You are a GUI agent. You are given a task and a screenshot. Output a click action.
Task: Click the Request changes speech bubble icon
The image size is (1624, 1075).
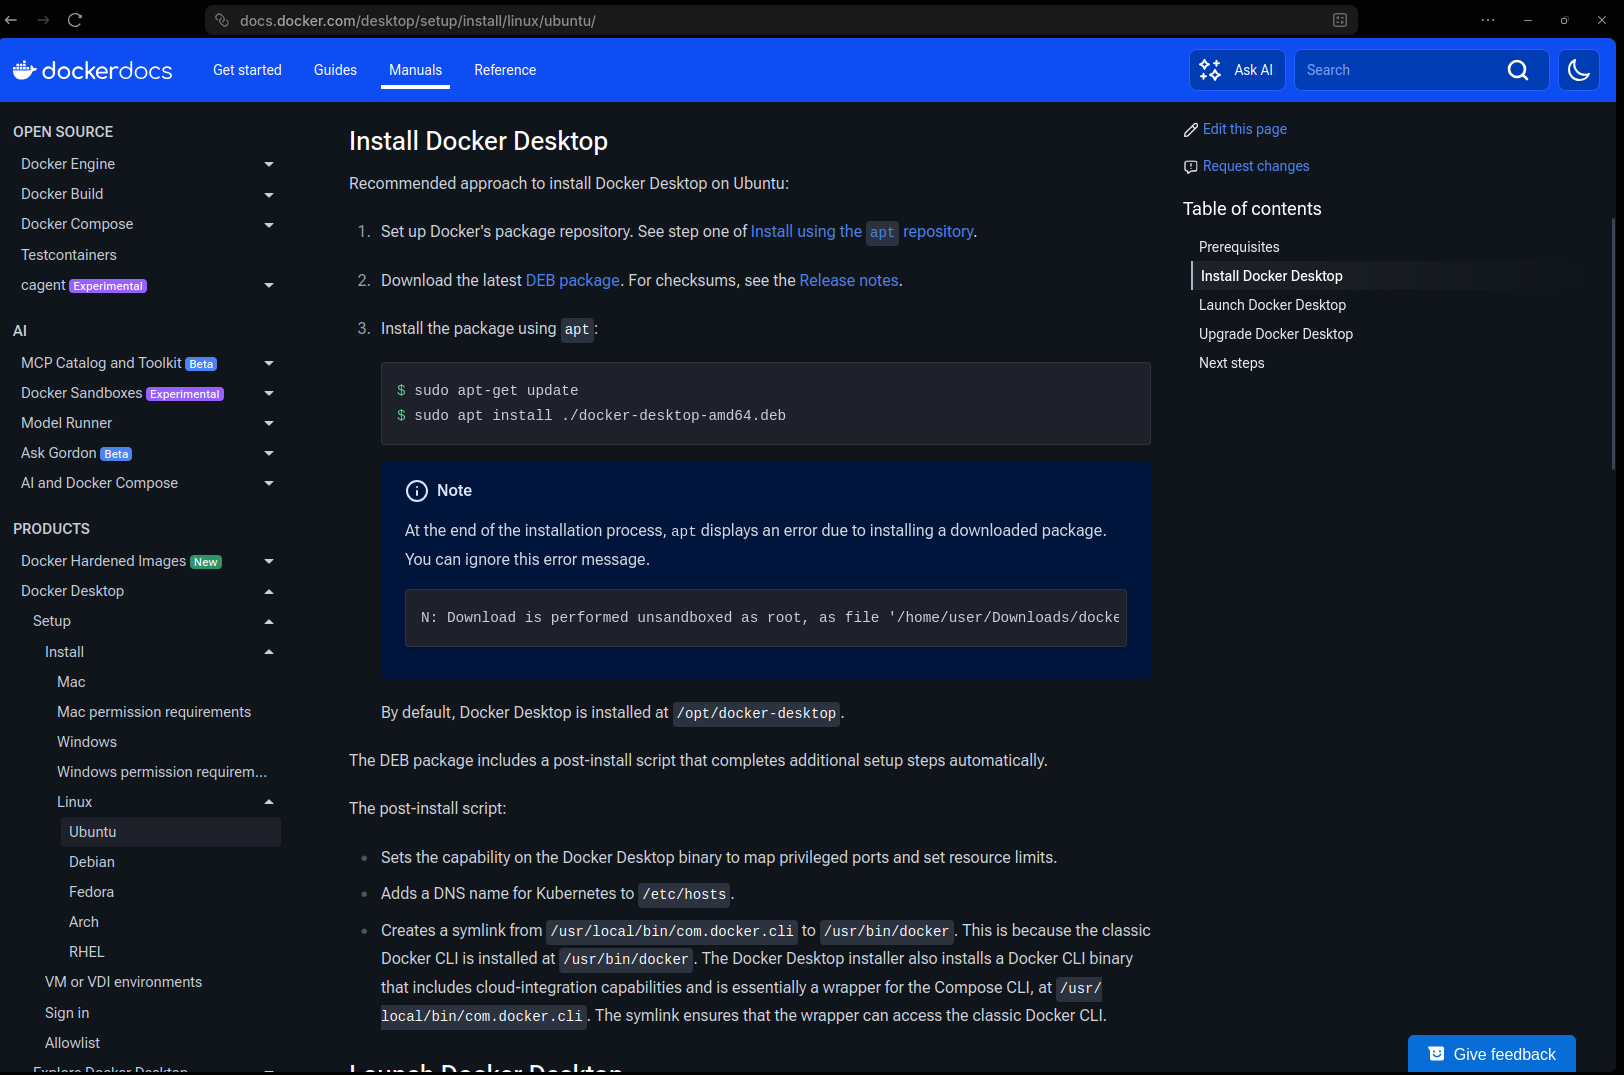coord(1190,166)
